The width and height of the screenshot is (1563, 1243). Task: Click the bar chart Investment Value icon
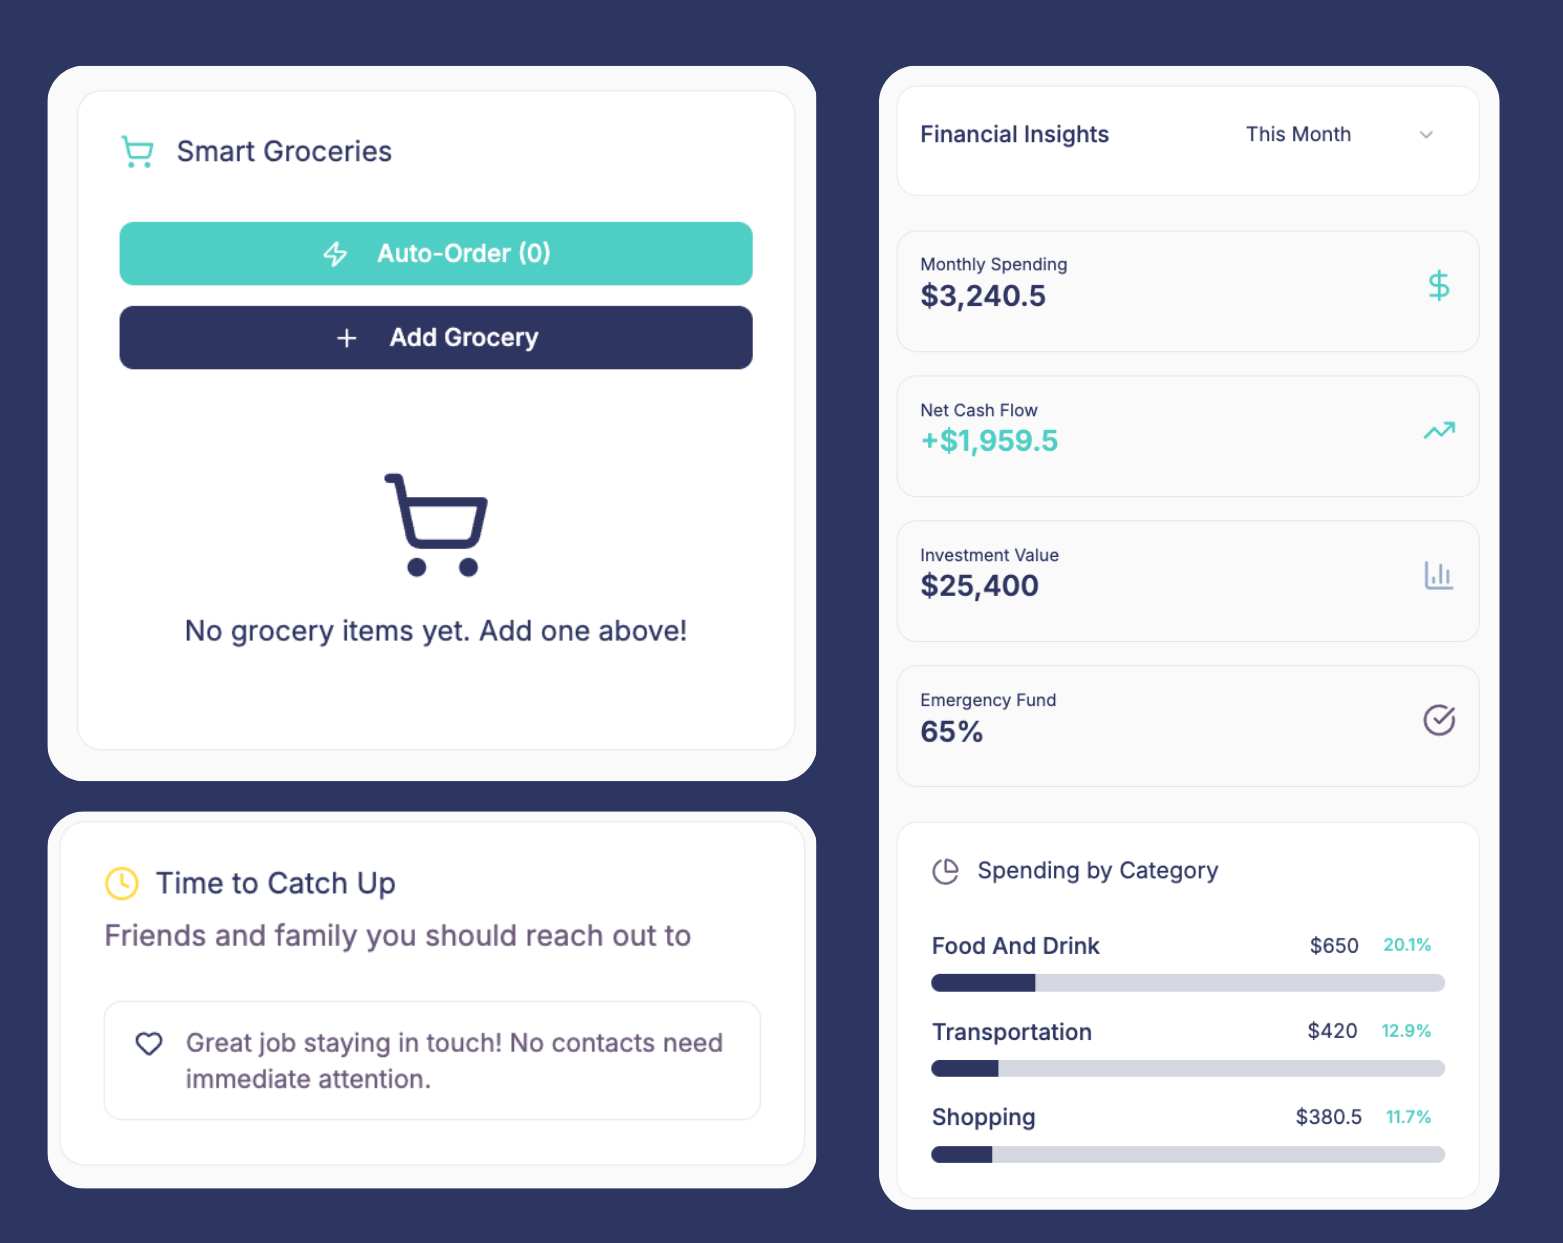(x=1438, y=576)
